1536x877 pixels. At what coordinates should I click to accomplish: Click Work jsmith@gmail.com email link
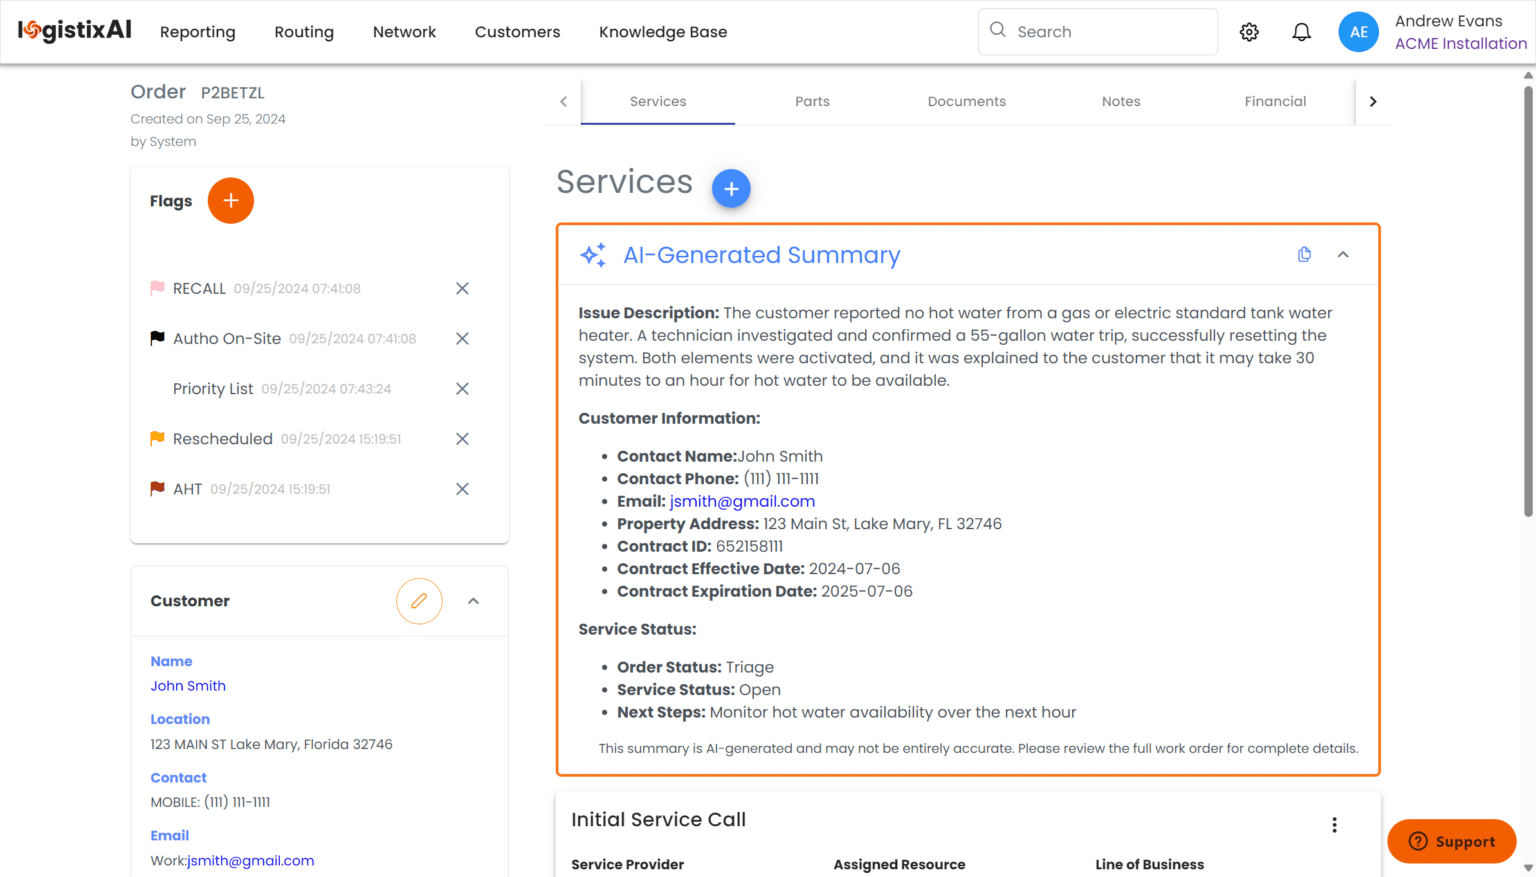coord(251,860)
